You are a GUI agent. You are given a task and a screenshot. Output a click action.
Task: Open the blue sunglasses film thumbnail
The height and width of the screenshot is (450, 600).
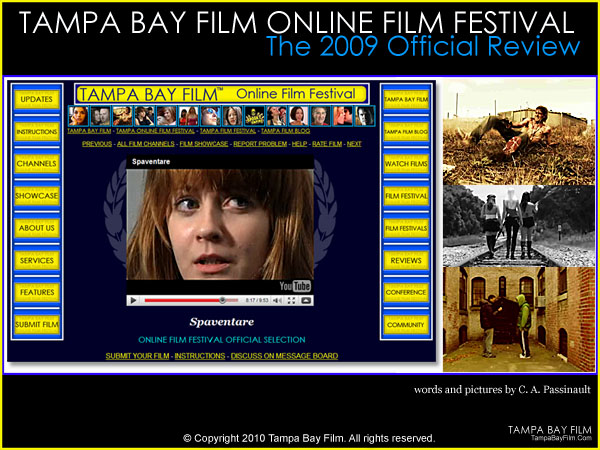pyautogui.click(x=210, y=116)
